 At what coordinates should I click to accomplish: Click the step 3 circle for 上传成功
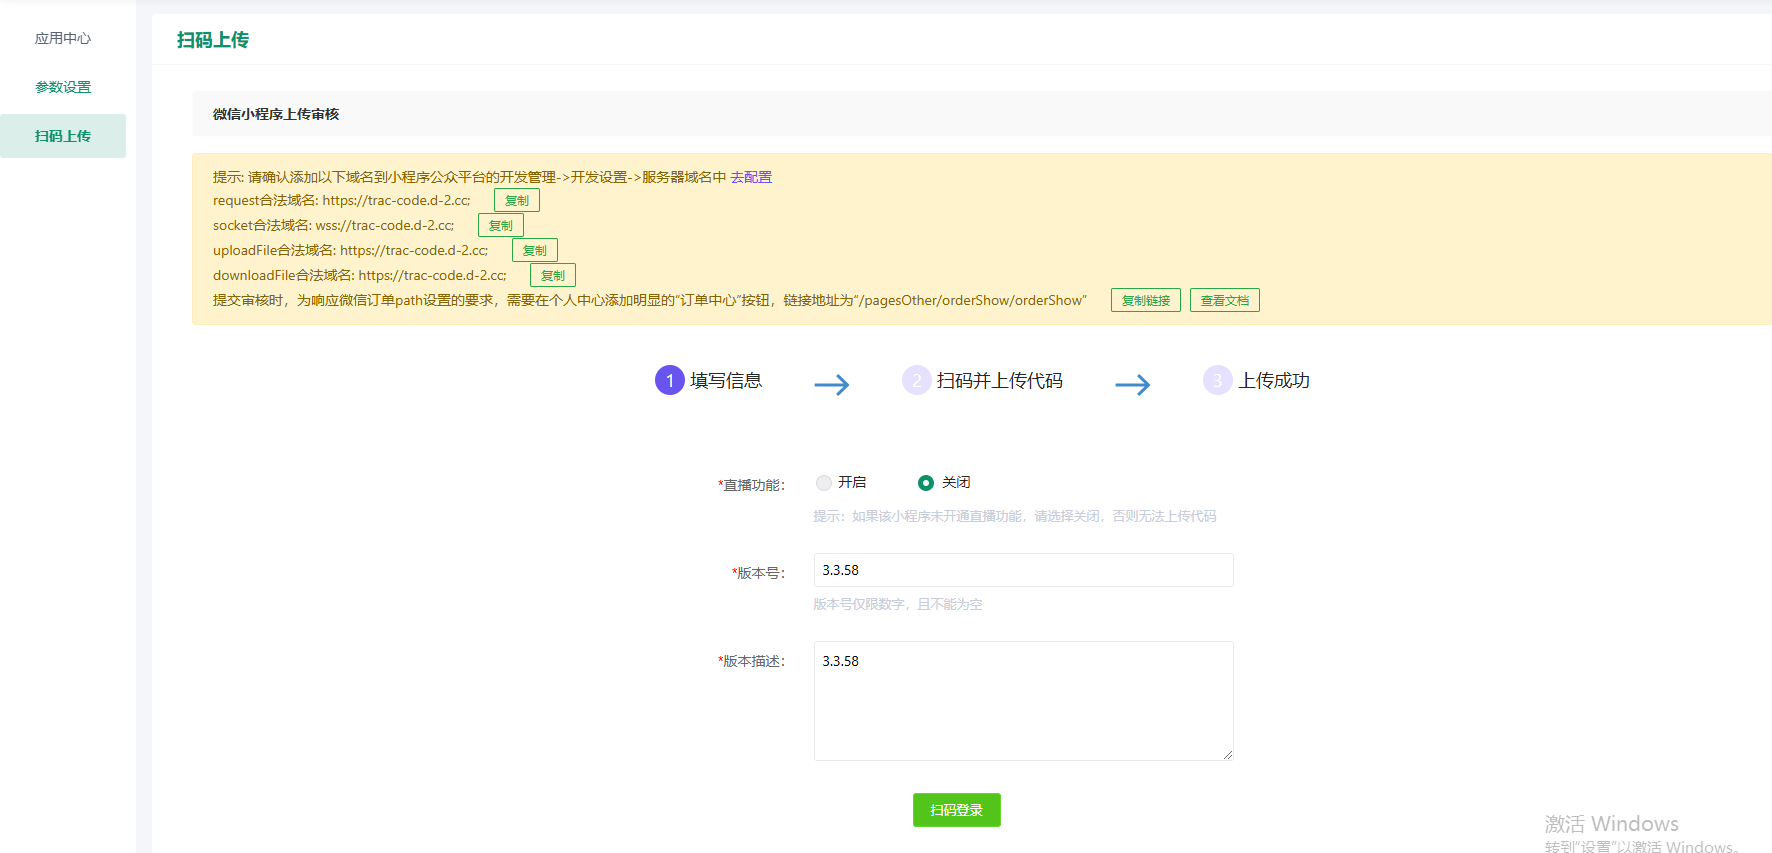1217,380
